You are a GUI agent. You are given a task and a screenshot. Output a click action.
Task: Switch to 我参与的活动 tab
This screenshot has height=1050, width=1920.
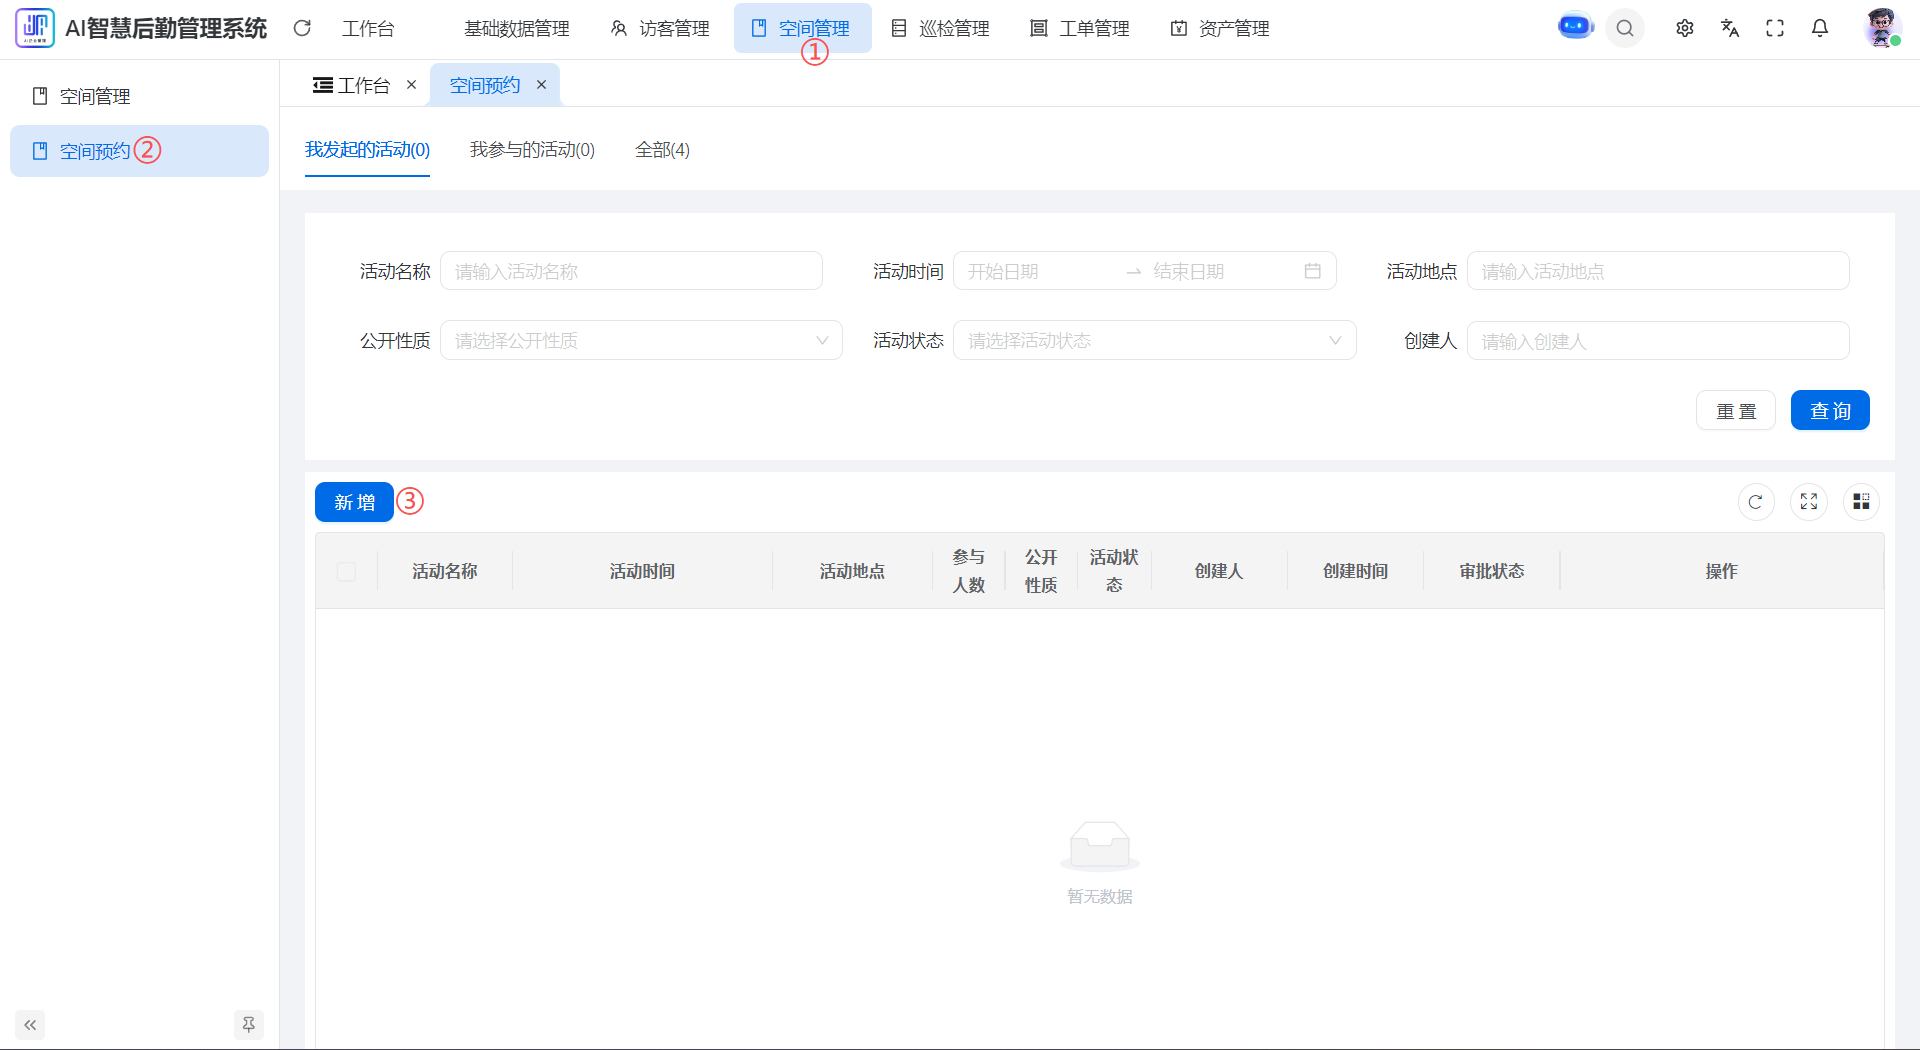532,150
